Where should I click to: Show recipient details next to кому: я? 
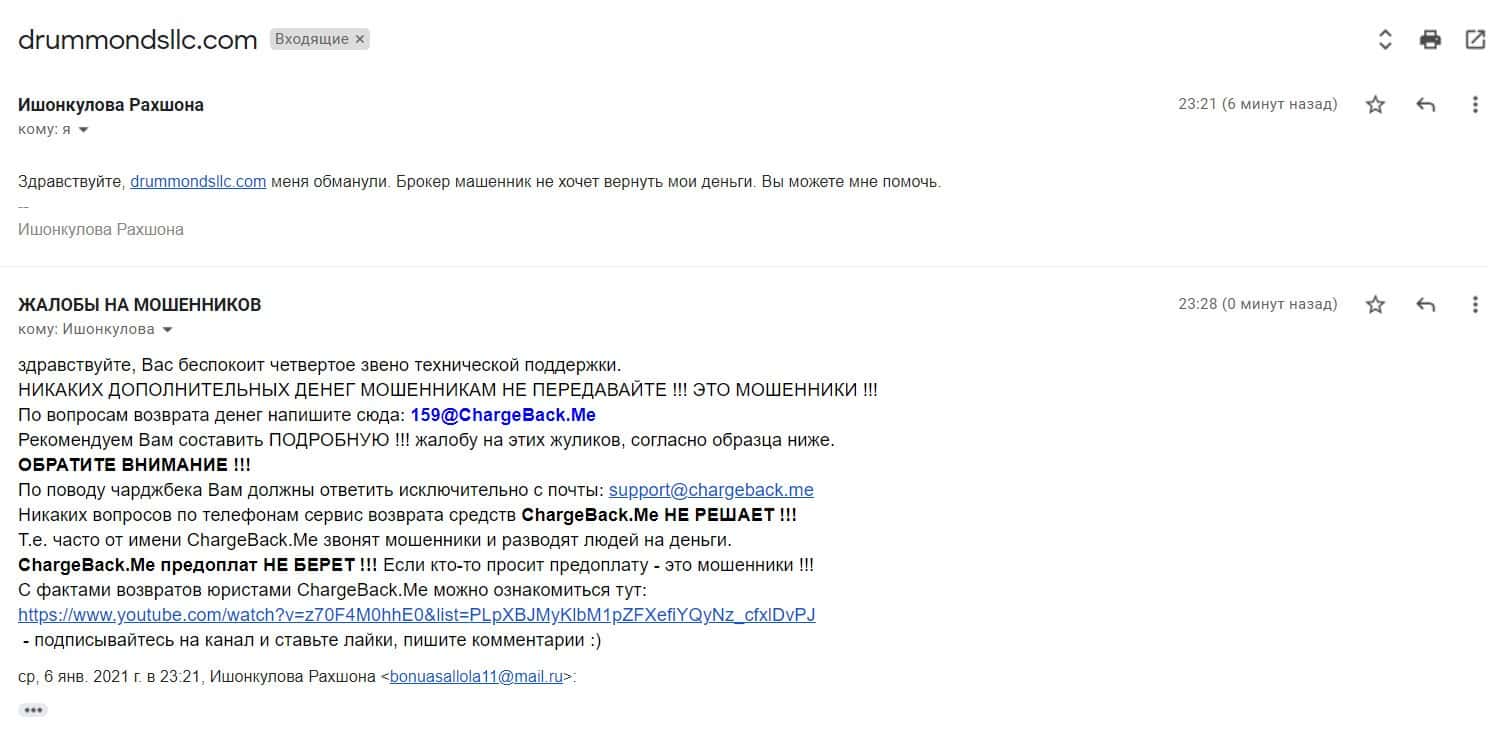[x=84, y=130]
